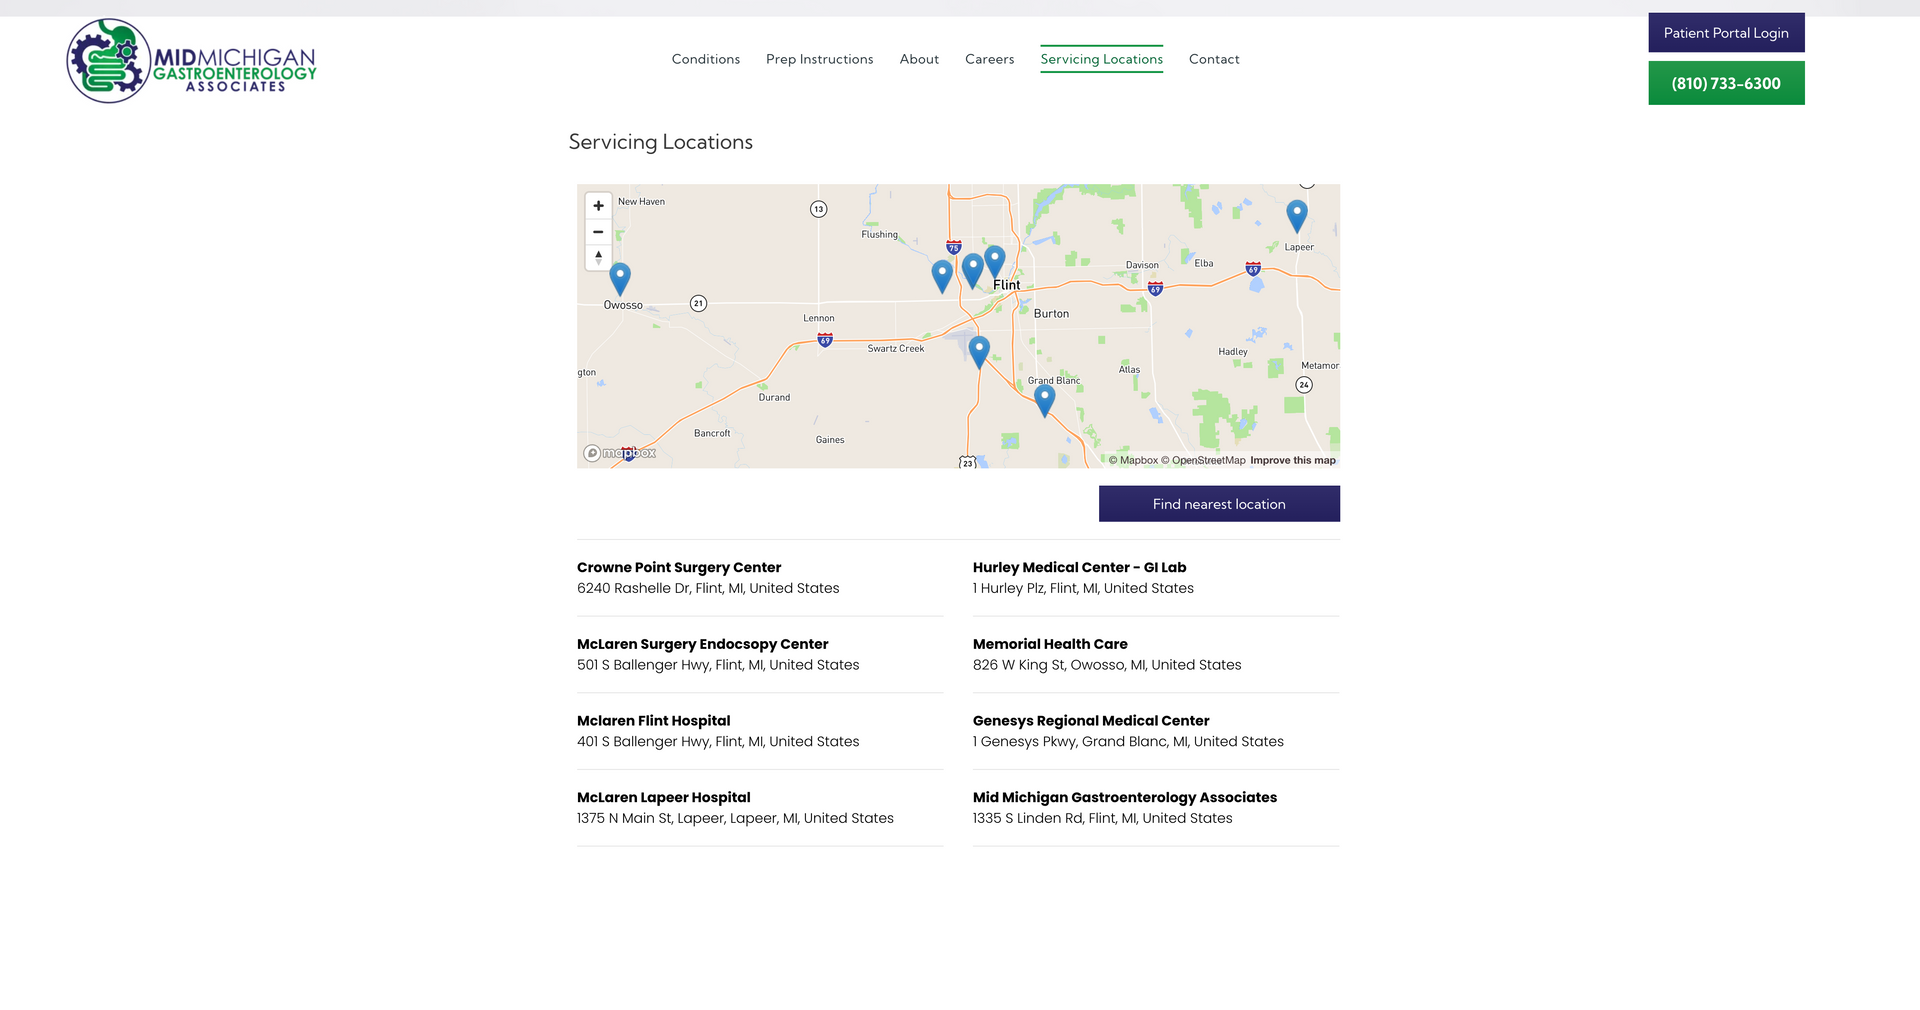The image size is (1920, 1010).
Task: Select the map pin at Lapeer
Action: click(1297, 215)
